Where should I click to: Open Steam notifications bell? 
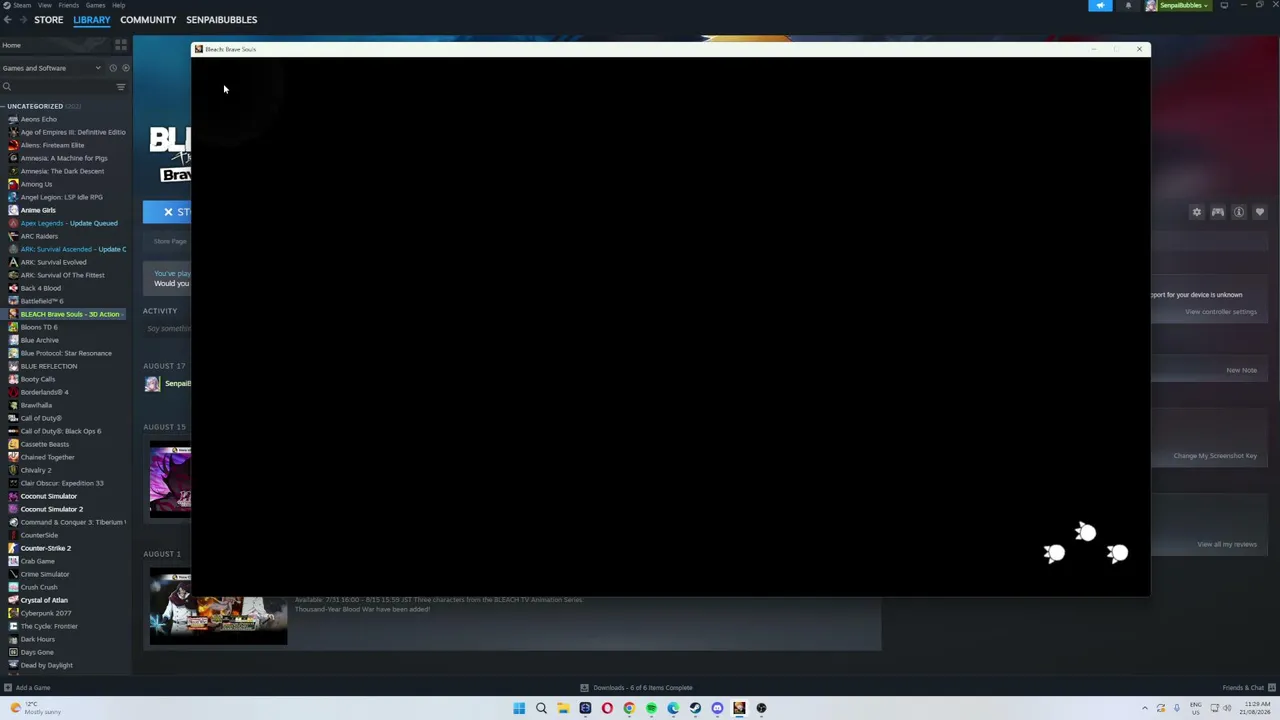[1128, 6]
